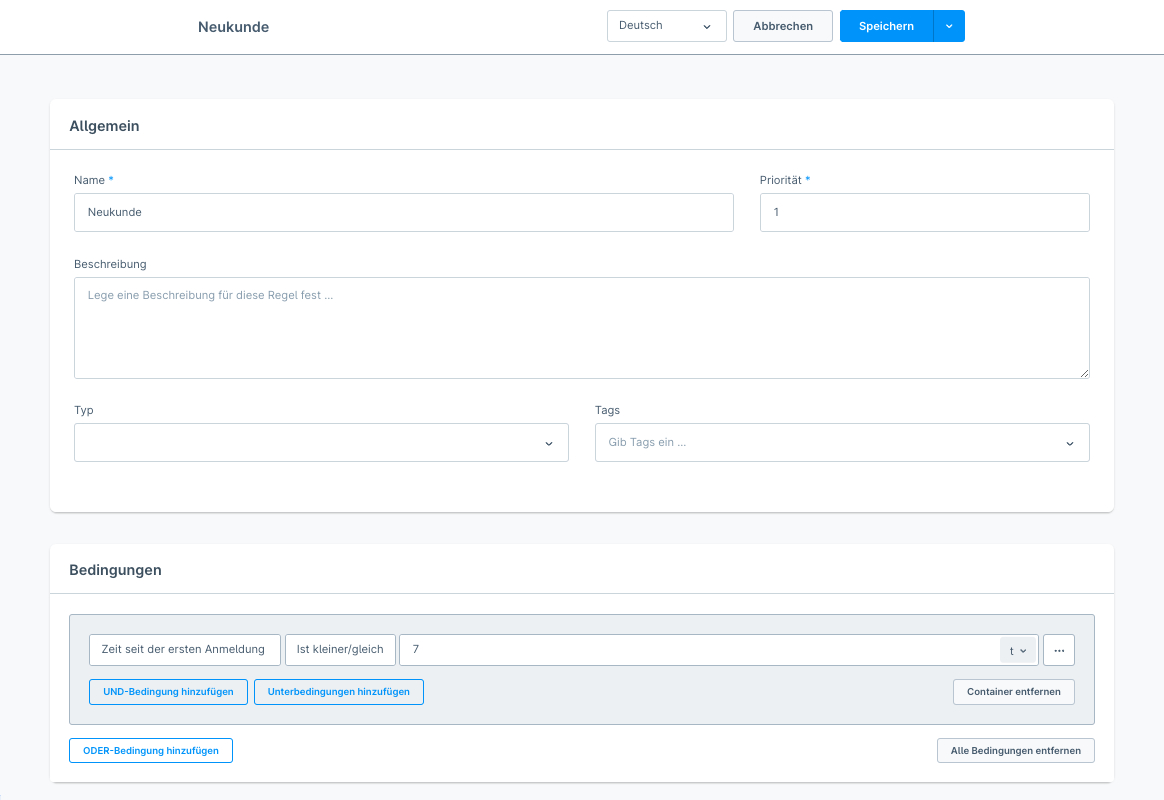The image size is (1164, 800).
Task: Open the Tags selection field
Action: (x=841, y=442)
